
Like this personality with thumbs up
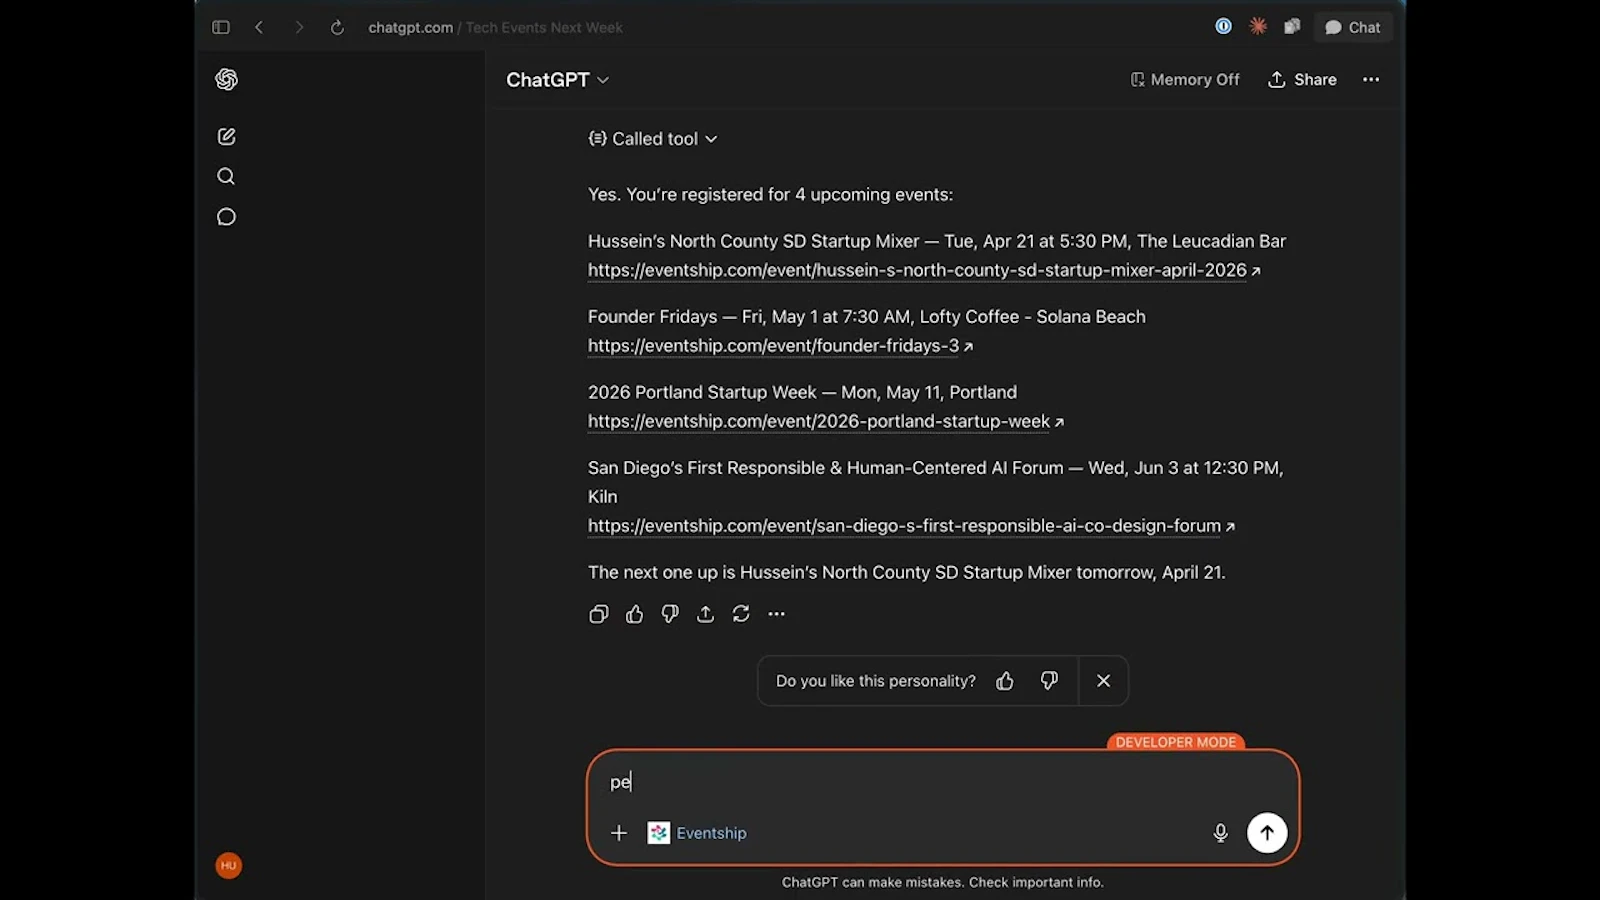[x=1005, y=681]
